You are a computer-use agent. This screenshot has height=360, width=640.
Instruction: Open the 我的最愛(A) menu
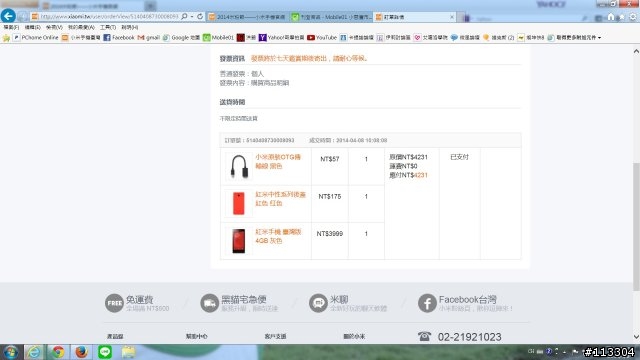tap(81, 27)
